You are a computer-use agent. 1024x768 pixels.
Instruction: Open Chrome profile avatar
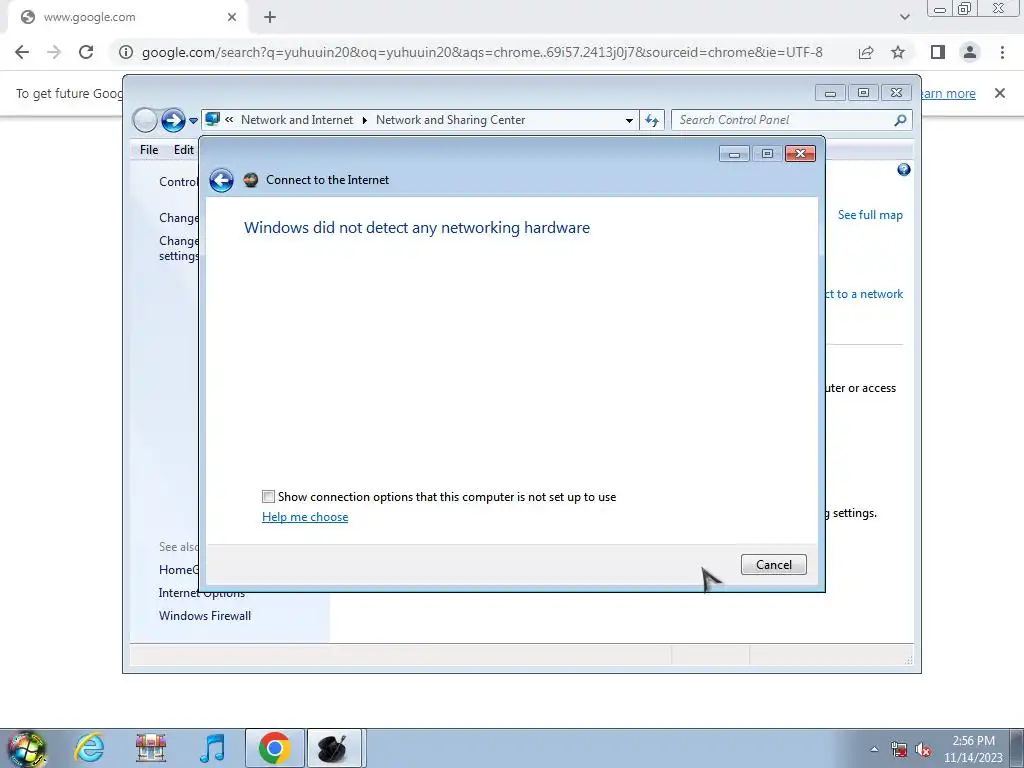(970, 52)
